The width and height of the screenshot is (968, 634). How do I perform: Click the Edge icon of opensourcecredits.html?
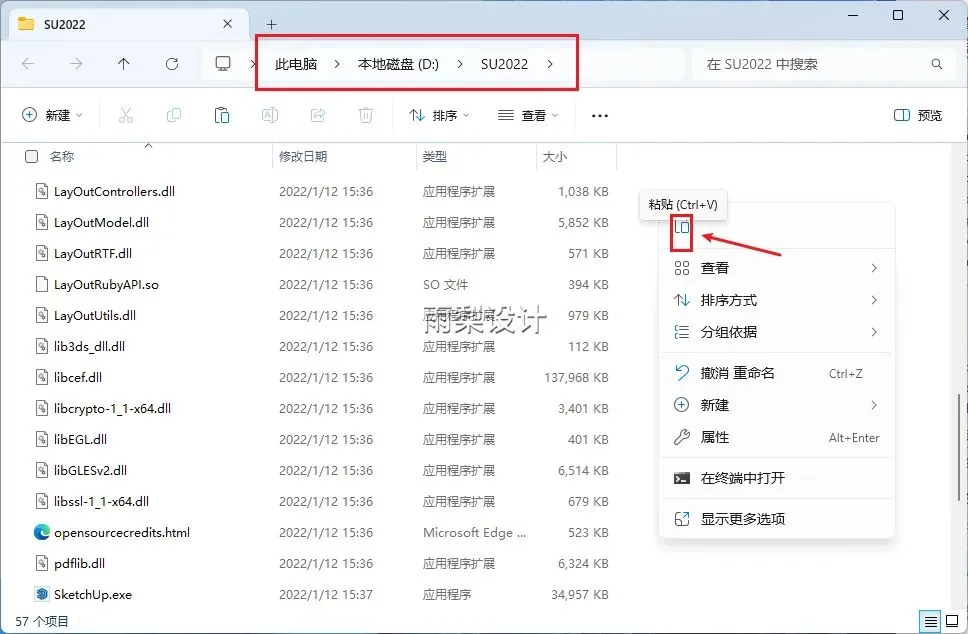(x=41, y=532)
